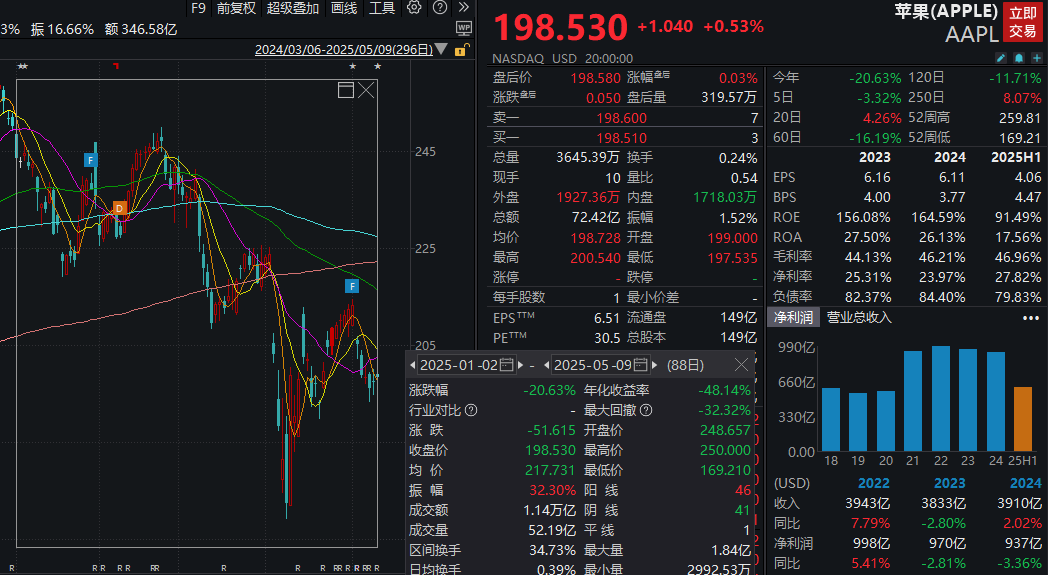Click the red 立即交易 trade button
The image size is (1048, 575).
(x=1023, y=22)
